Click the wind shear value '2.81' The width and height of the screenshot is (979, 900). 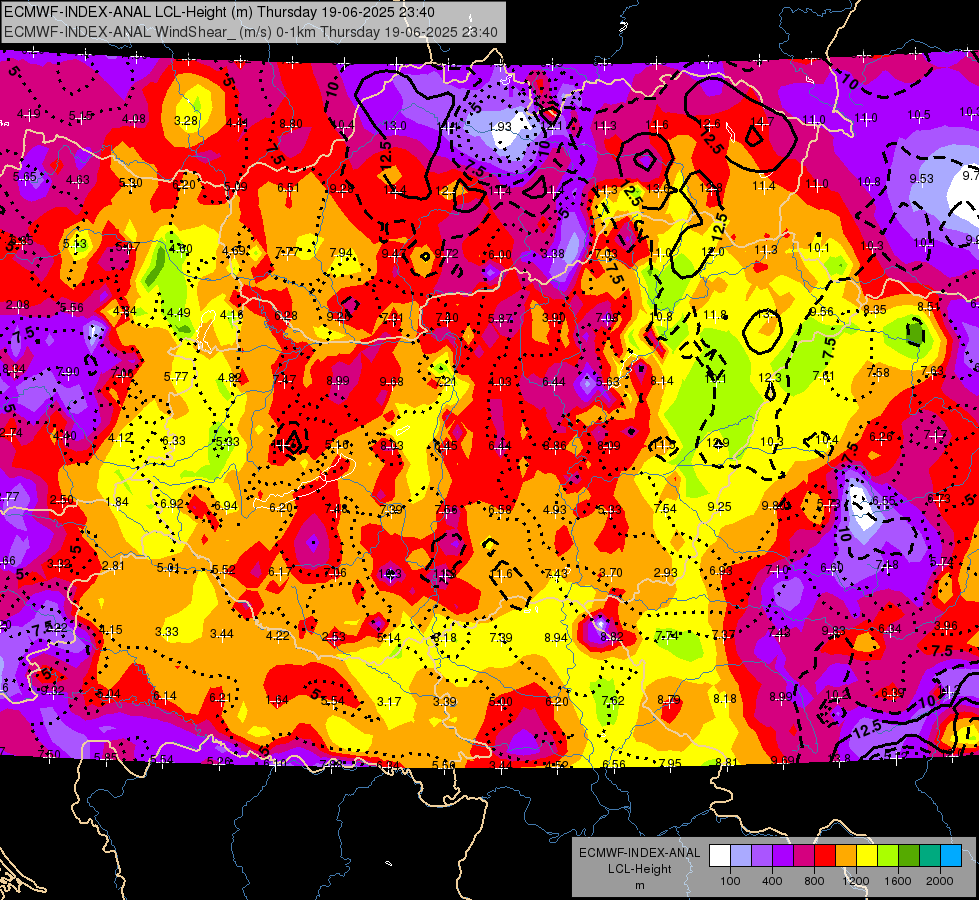click(113, 566)
